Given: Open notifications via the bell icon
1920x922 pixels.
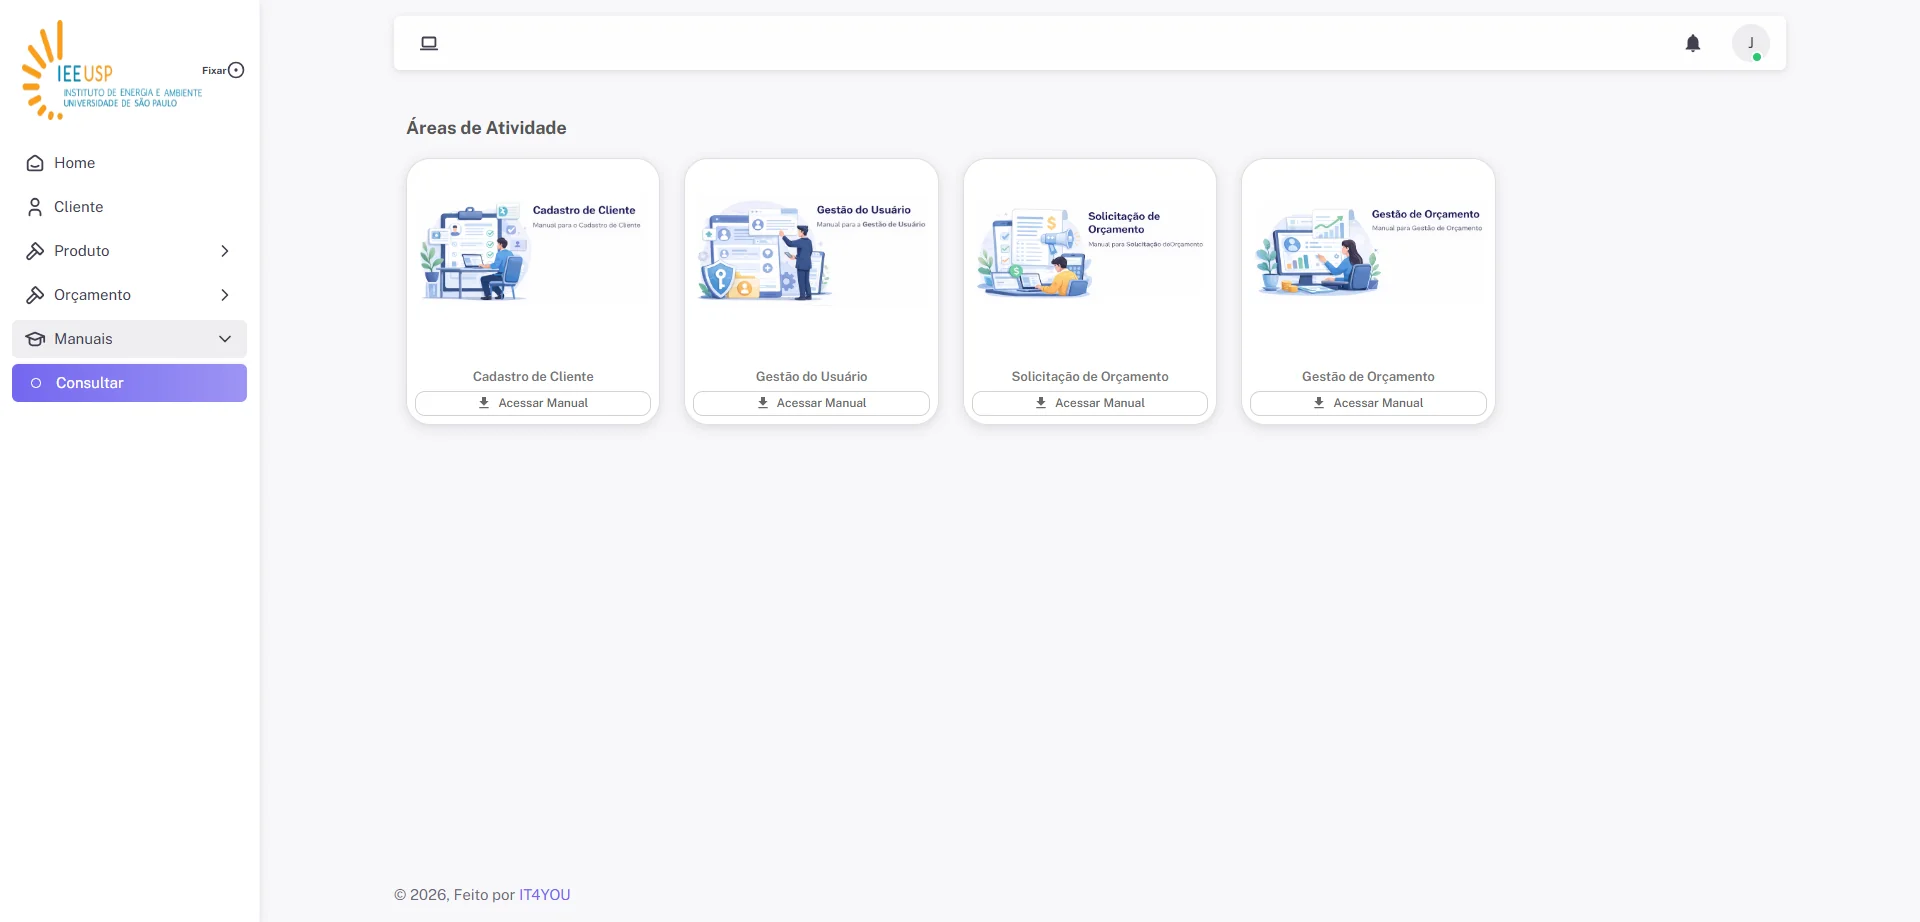Looking at the screenshot, I should tap(1693, 43).
